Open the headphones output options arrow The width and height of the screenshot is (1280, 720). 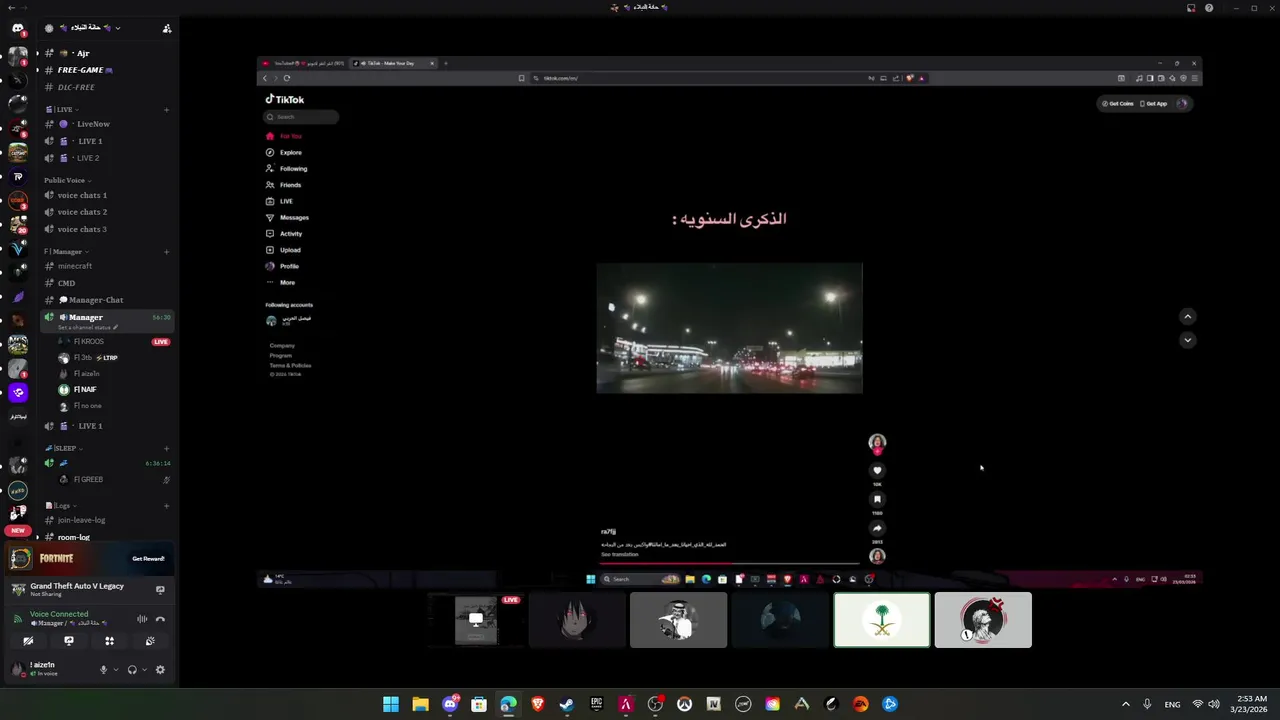(x=145, y=670)
